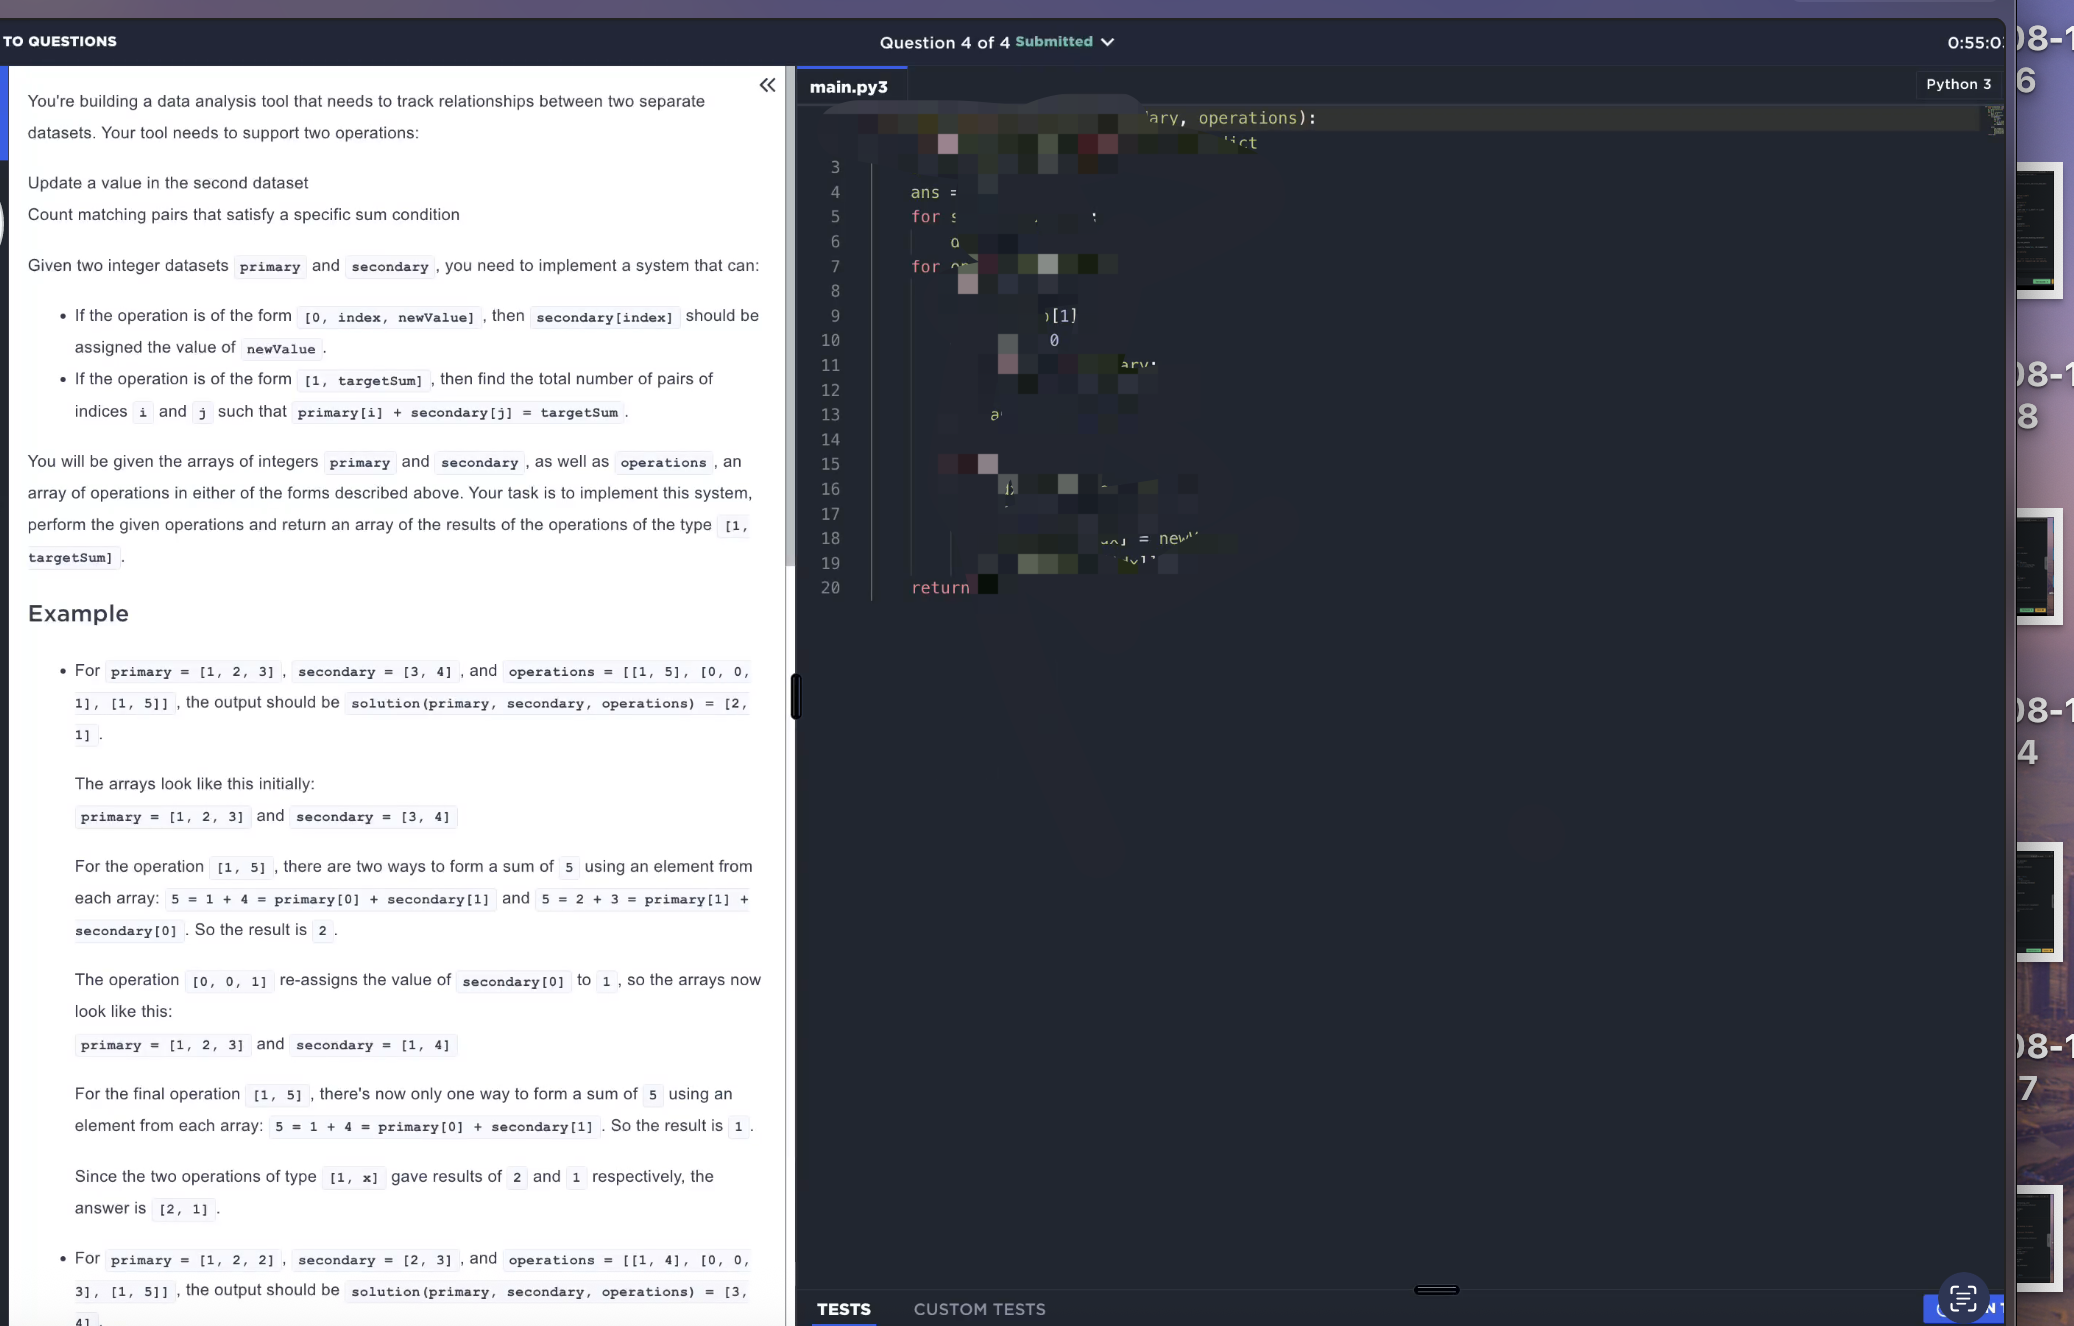This screenshot has height=1326, width=2074.
Task: Click the '[1, targetSum]' inline code
Action: tap(363, 381)
